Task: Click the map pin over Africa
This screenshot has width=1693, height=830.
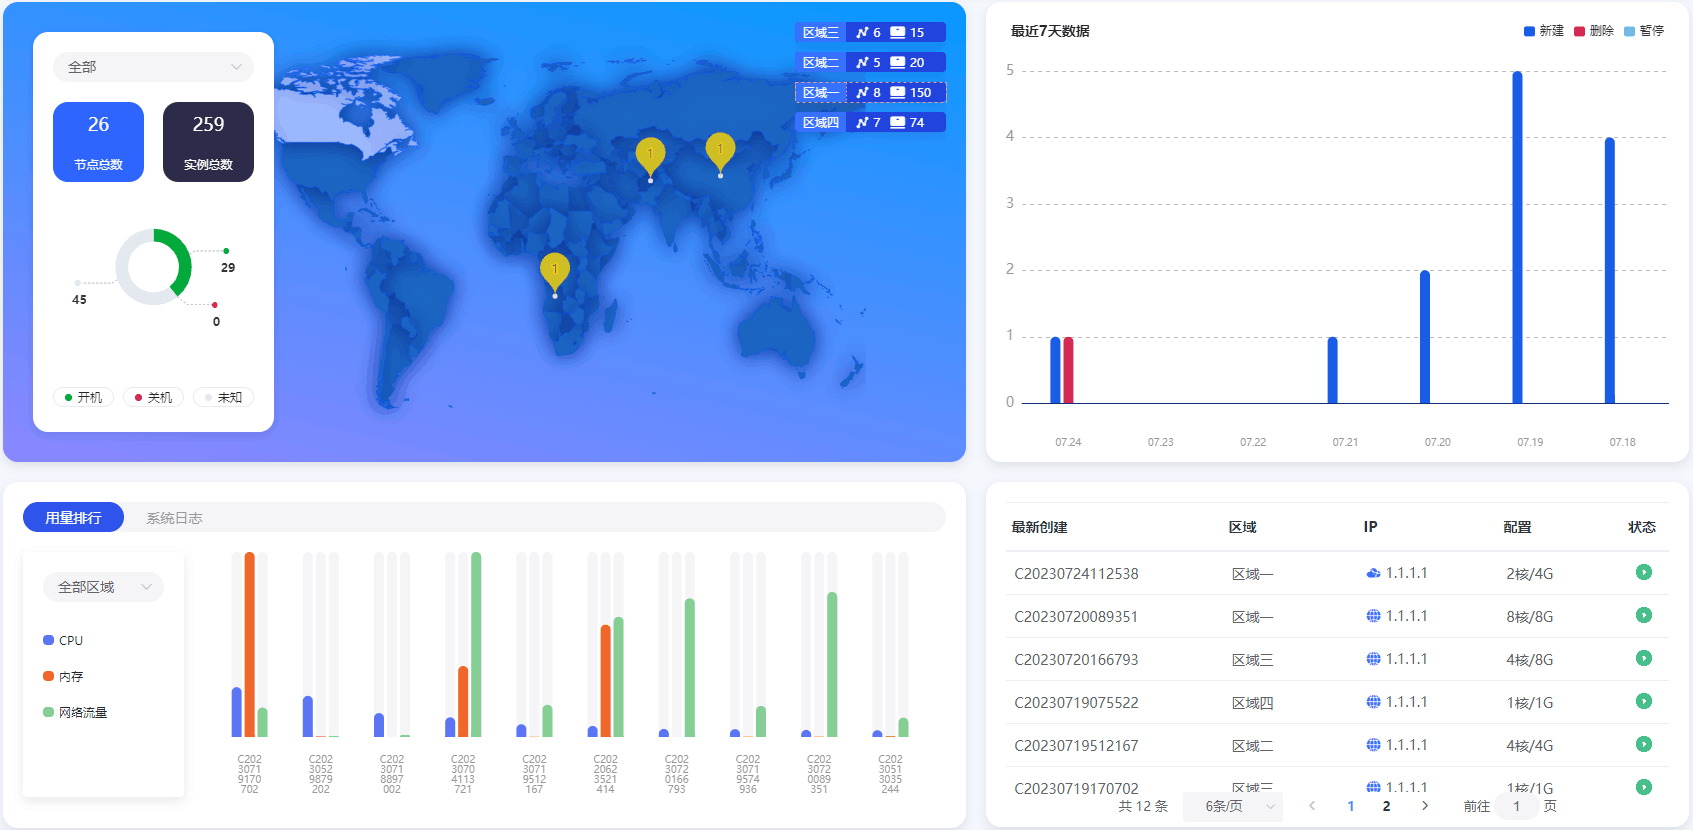Action: tap(554, 270)
